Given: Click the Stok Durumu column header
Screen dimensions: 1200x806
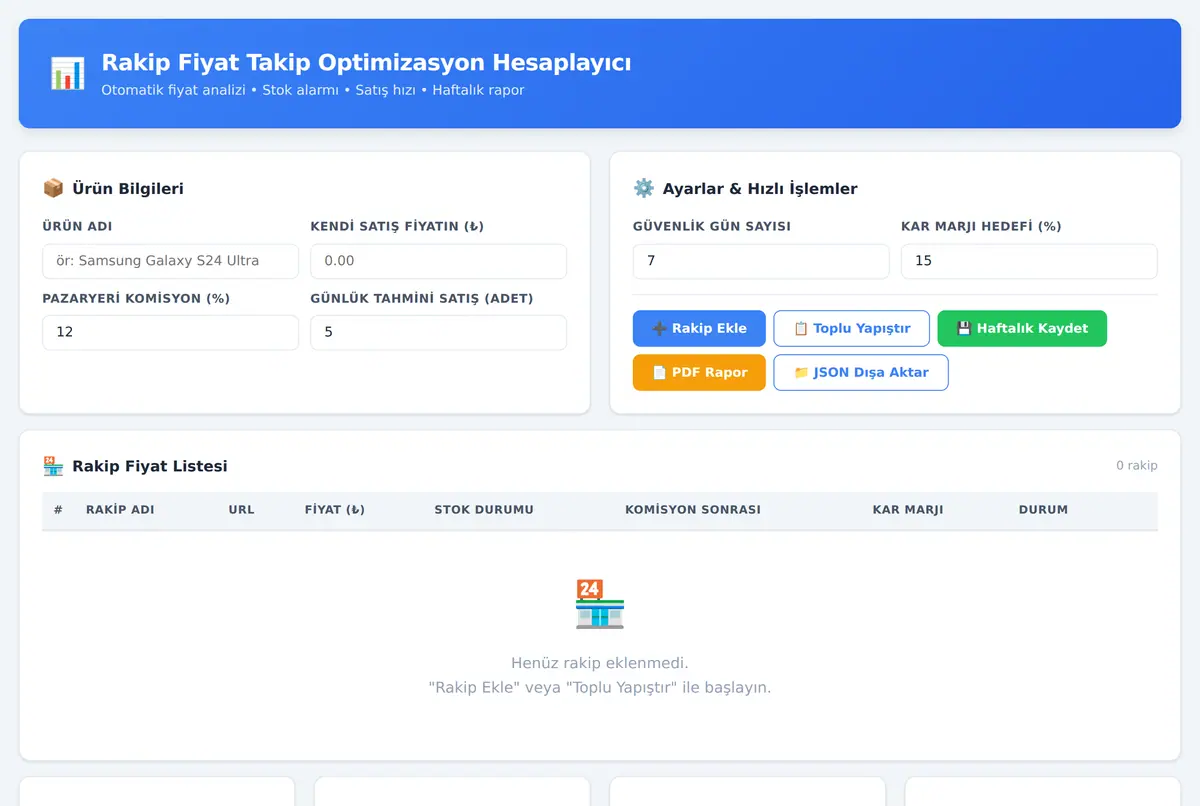Looking at the screenshot, I should tap(484, 510).
